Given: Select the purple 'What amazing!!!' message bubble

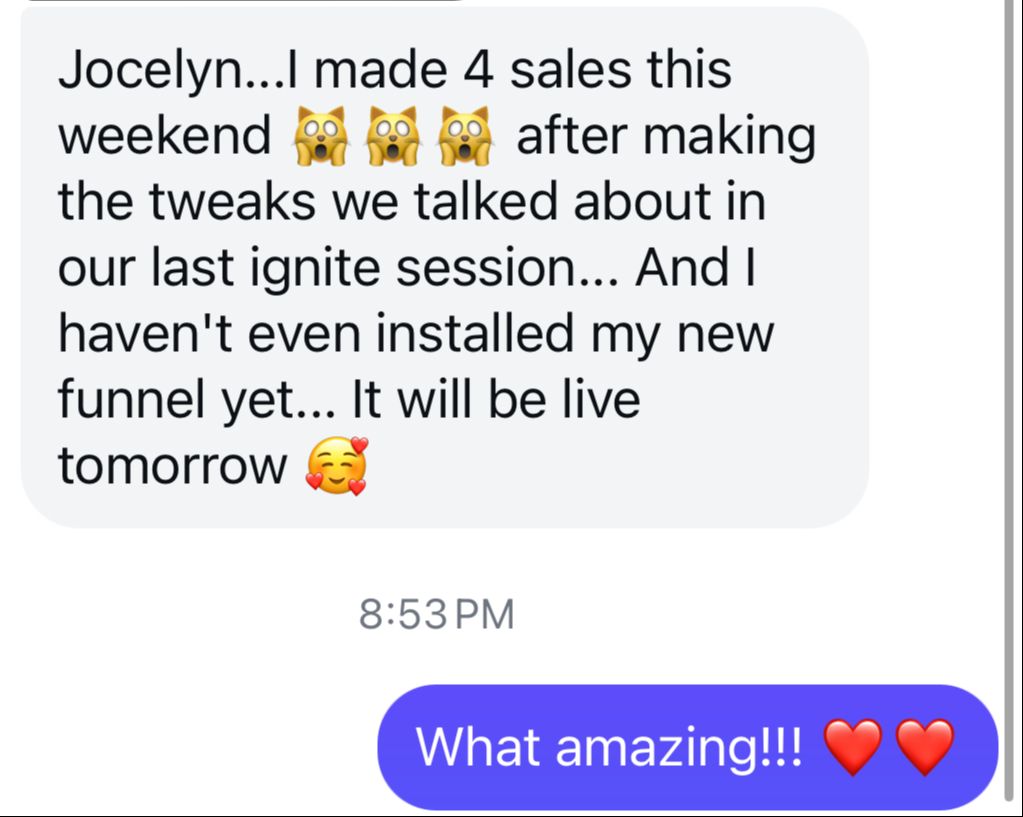Looking at the screenshot, I should (x=688, y=747).
